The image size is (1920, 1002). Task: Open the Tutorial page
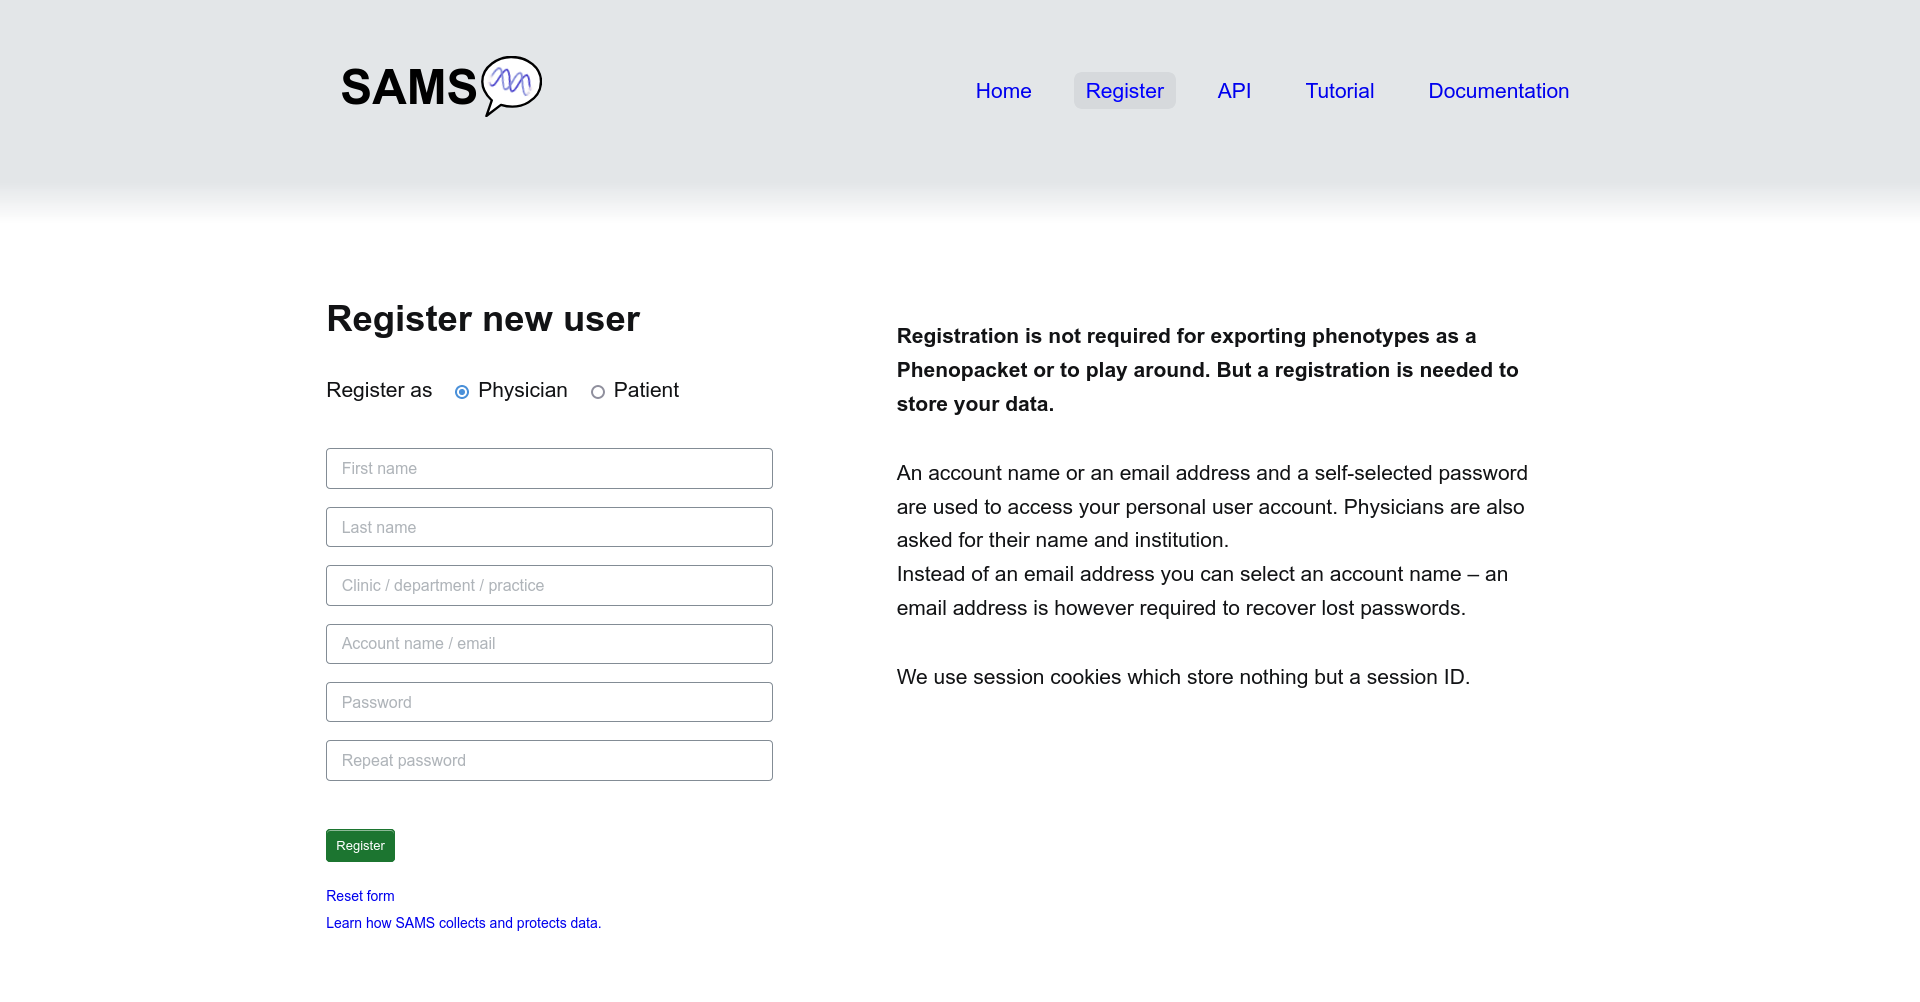pyautogui.click(x=1339, y=91)
